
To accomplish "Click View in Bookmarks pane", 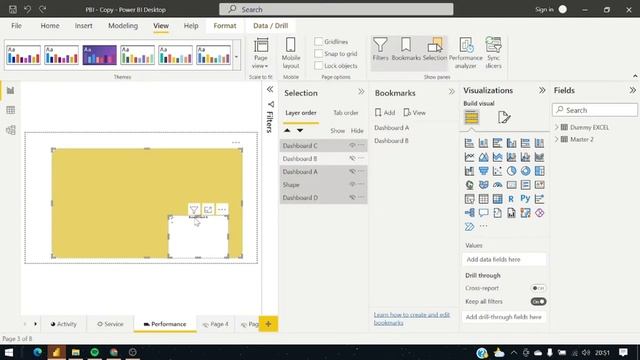I will click(x=414, y=113).
